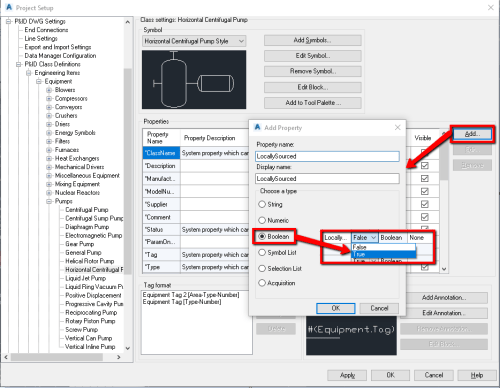500x388 pixels.
Task: Click the Add property button
Action: coord(472,134)
